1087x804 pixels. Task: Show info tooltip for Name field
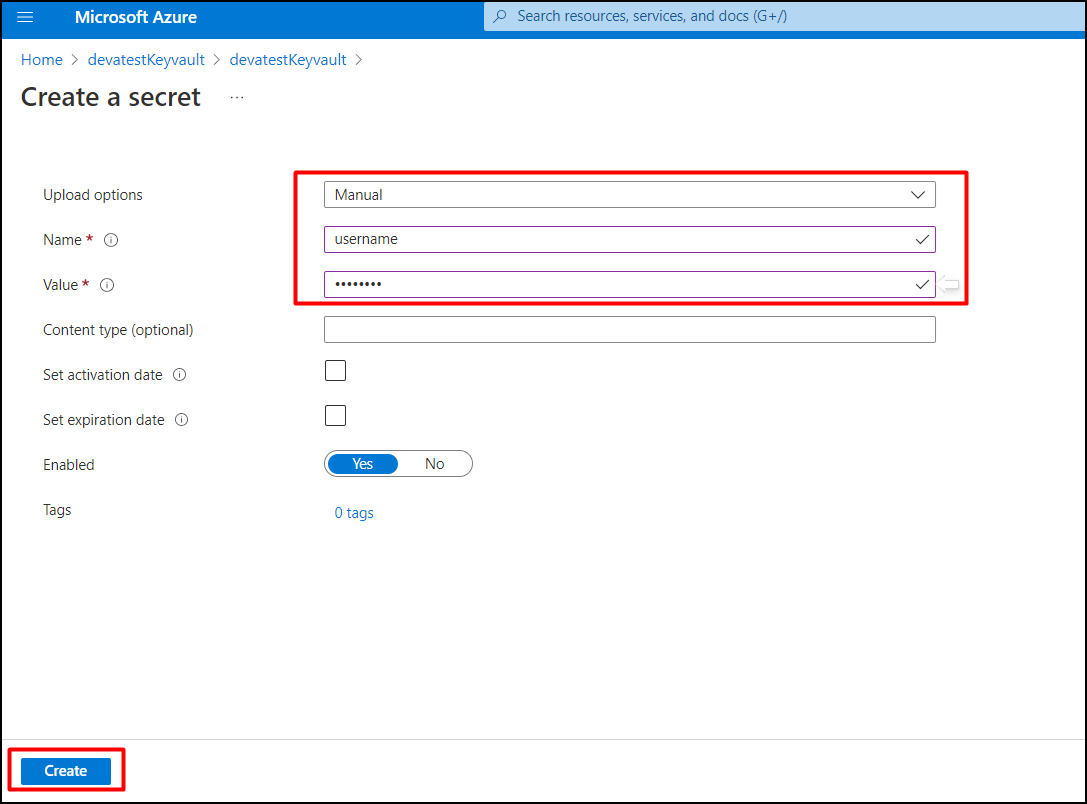tap(111, 240)
